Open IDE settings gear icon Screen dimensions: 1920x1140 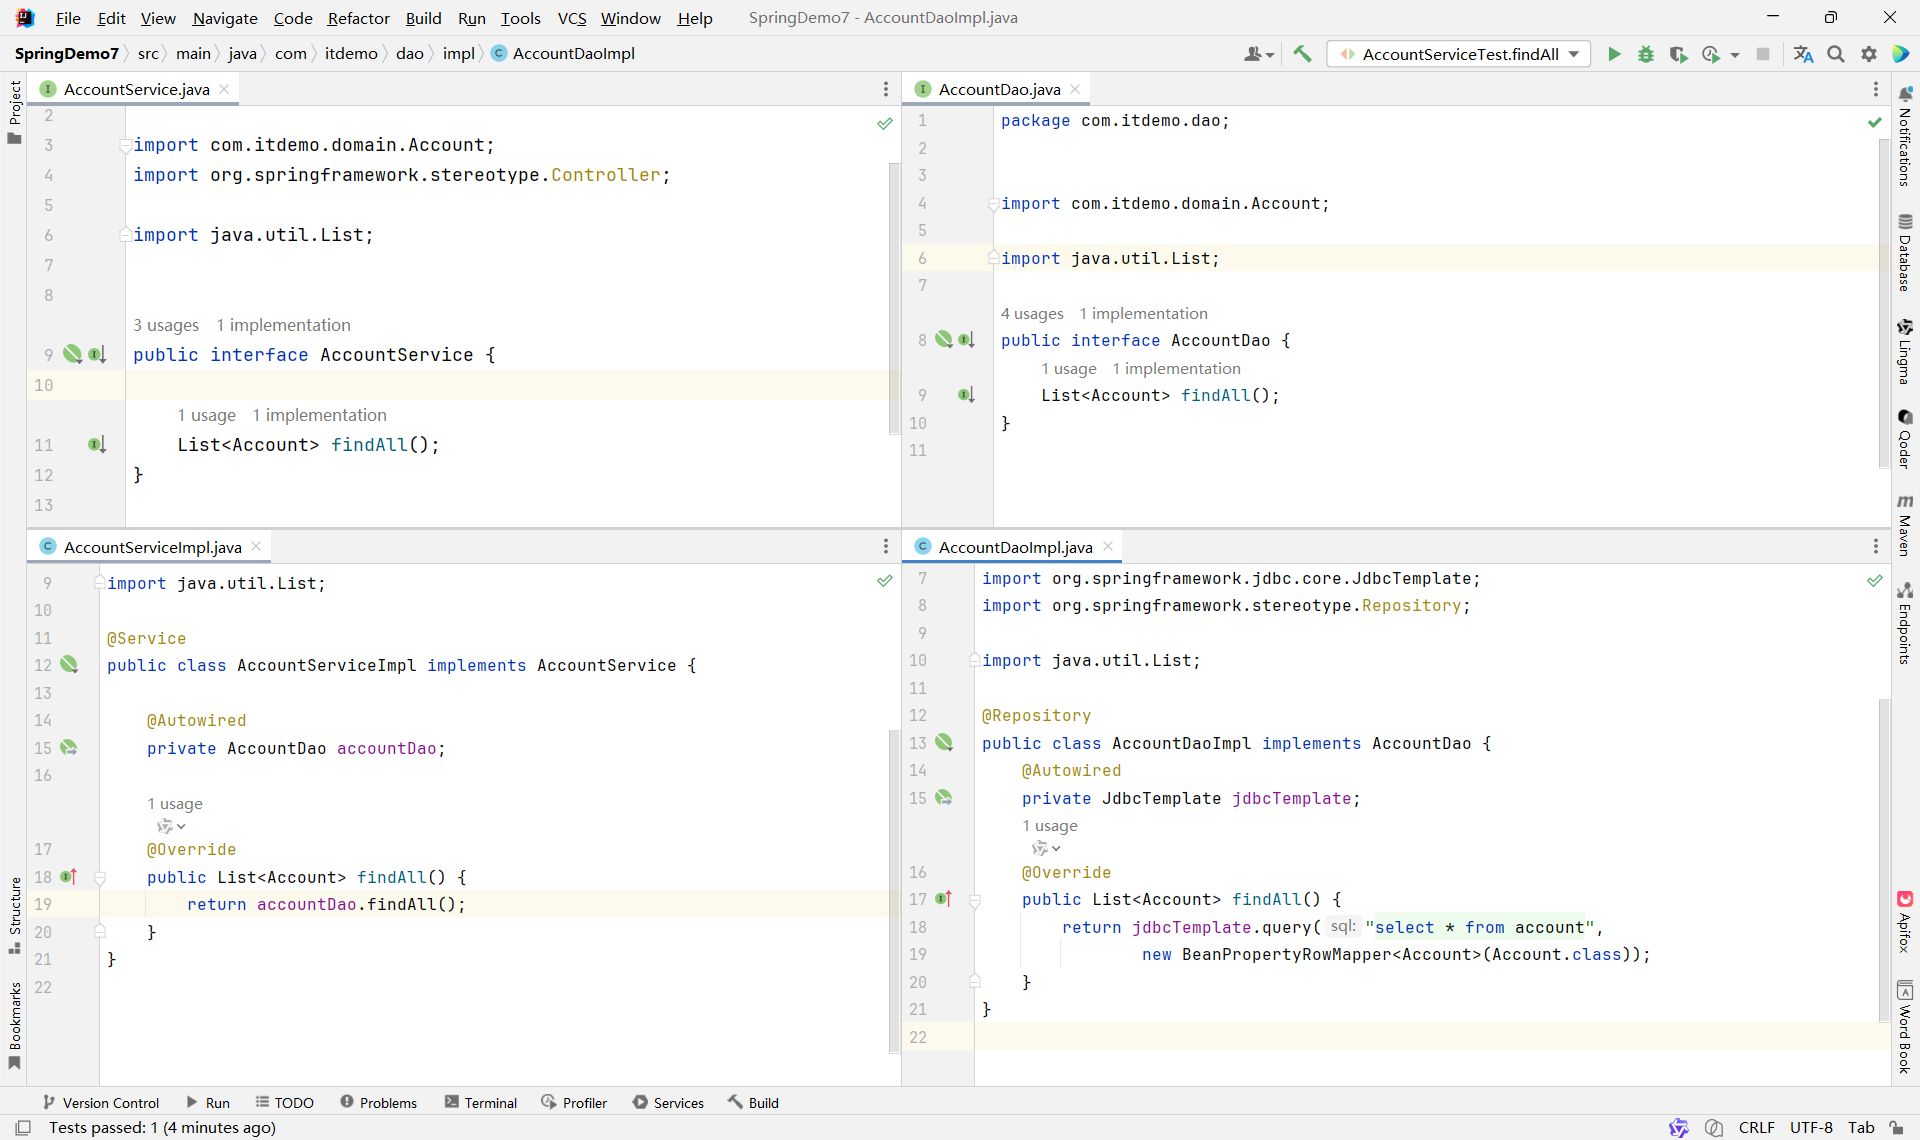[1868, 54]
